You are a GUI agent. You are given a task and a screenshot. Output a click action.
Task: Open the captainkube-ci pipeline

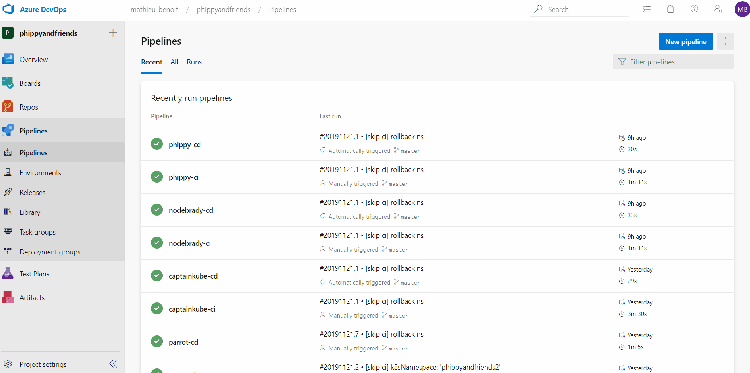coord(192,309)
